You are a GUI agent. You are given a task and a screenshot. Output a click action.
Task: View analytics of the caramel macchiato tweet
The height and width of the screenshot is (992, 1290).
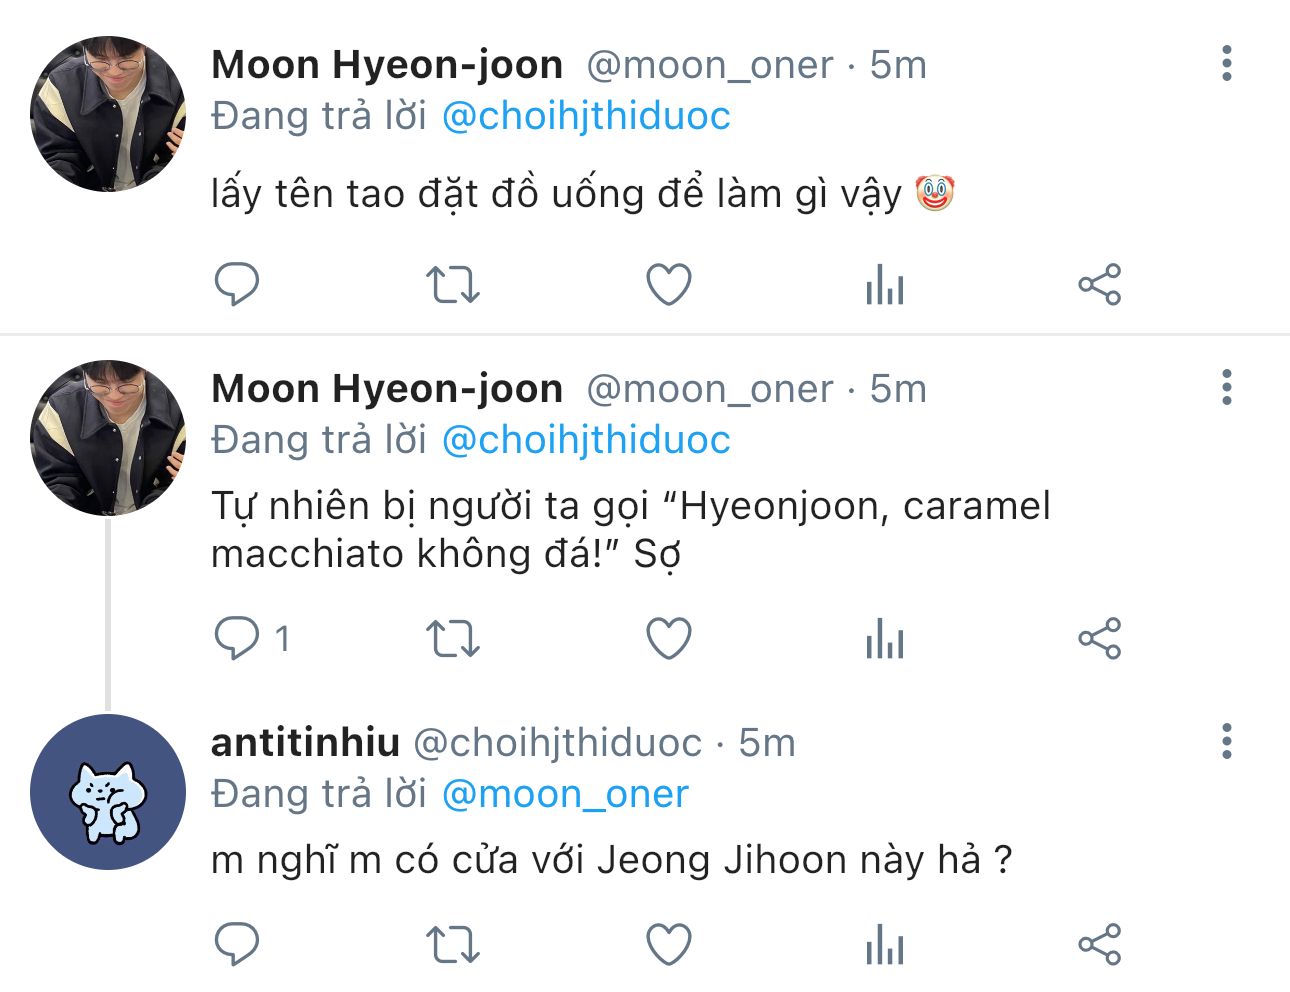885,638
